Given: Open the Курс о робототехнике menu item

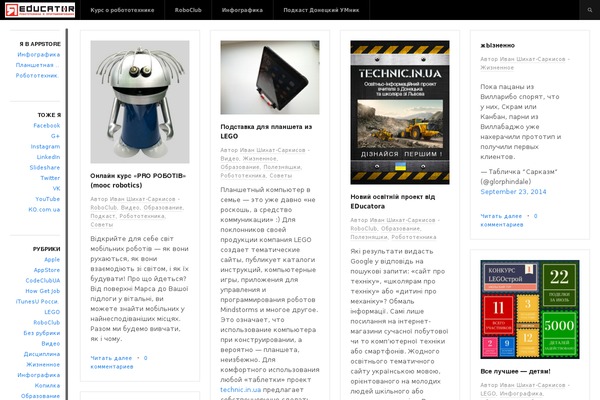Looking at the screenshot, I should tap(122, 10).
